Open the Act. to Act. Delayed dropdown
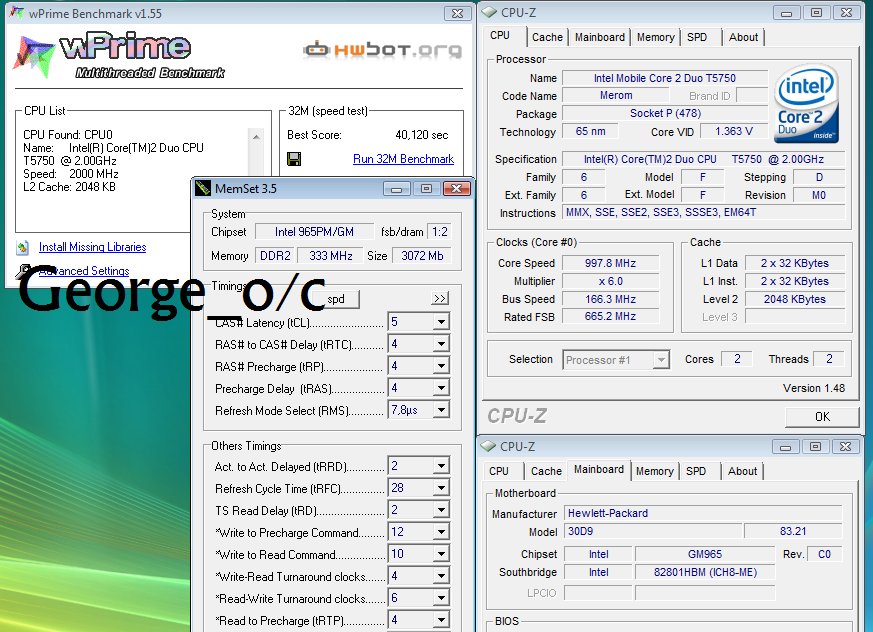The image size is (873, 632). [x=441, y=466]
